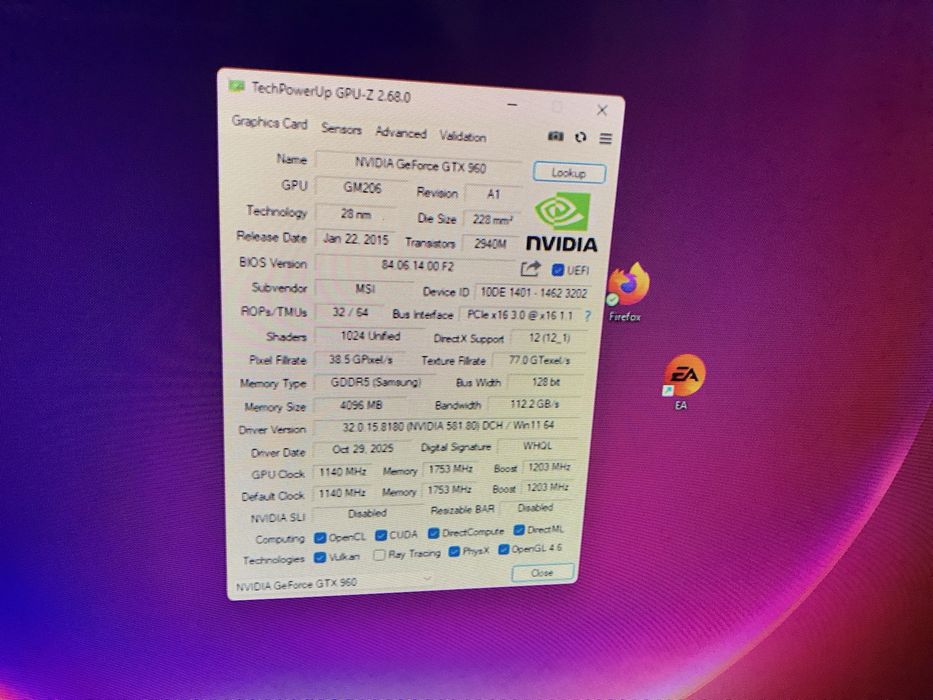Click the GPU Clock row Boost 1203 MHz
The height and width of the screenshot is (700, 933).
pos(548,467)
